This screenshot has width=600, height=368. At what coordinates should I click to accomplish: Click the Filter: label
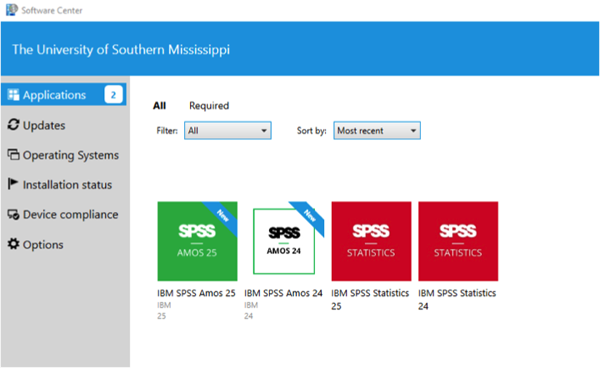(167, 130)
